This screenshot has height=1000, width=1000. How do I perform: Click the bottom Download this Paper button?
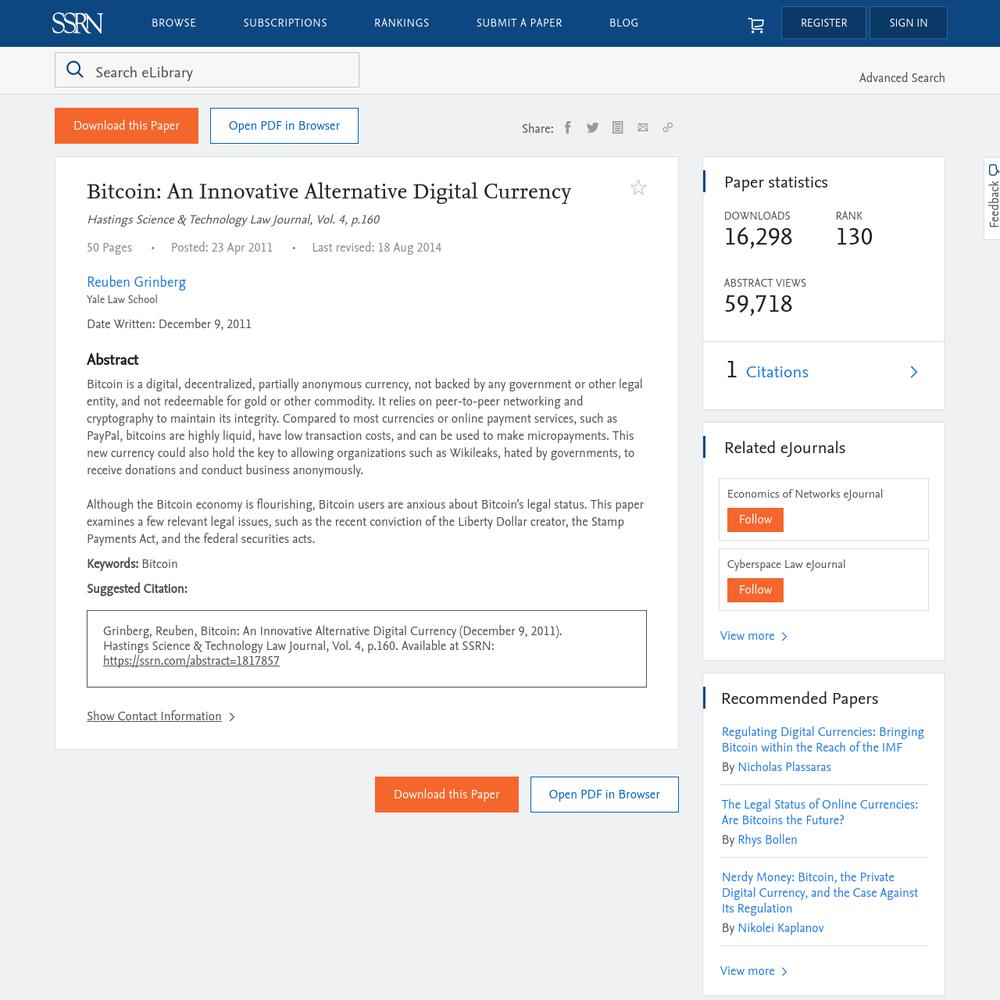[446, 794]
